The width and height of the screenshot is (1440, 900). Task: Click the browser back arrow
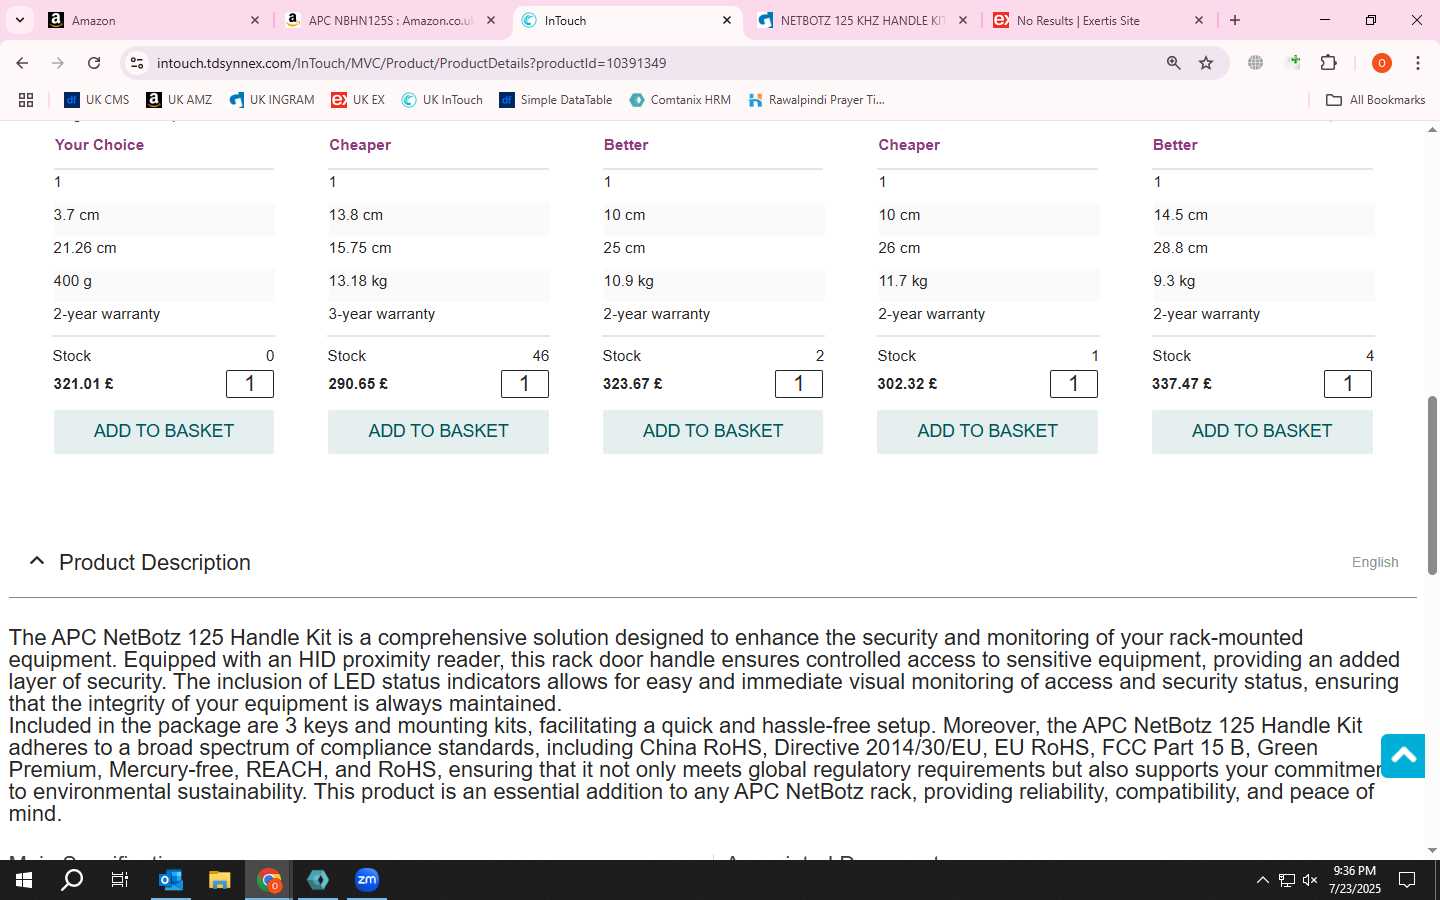click(22, 63)
